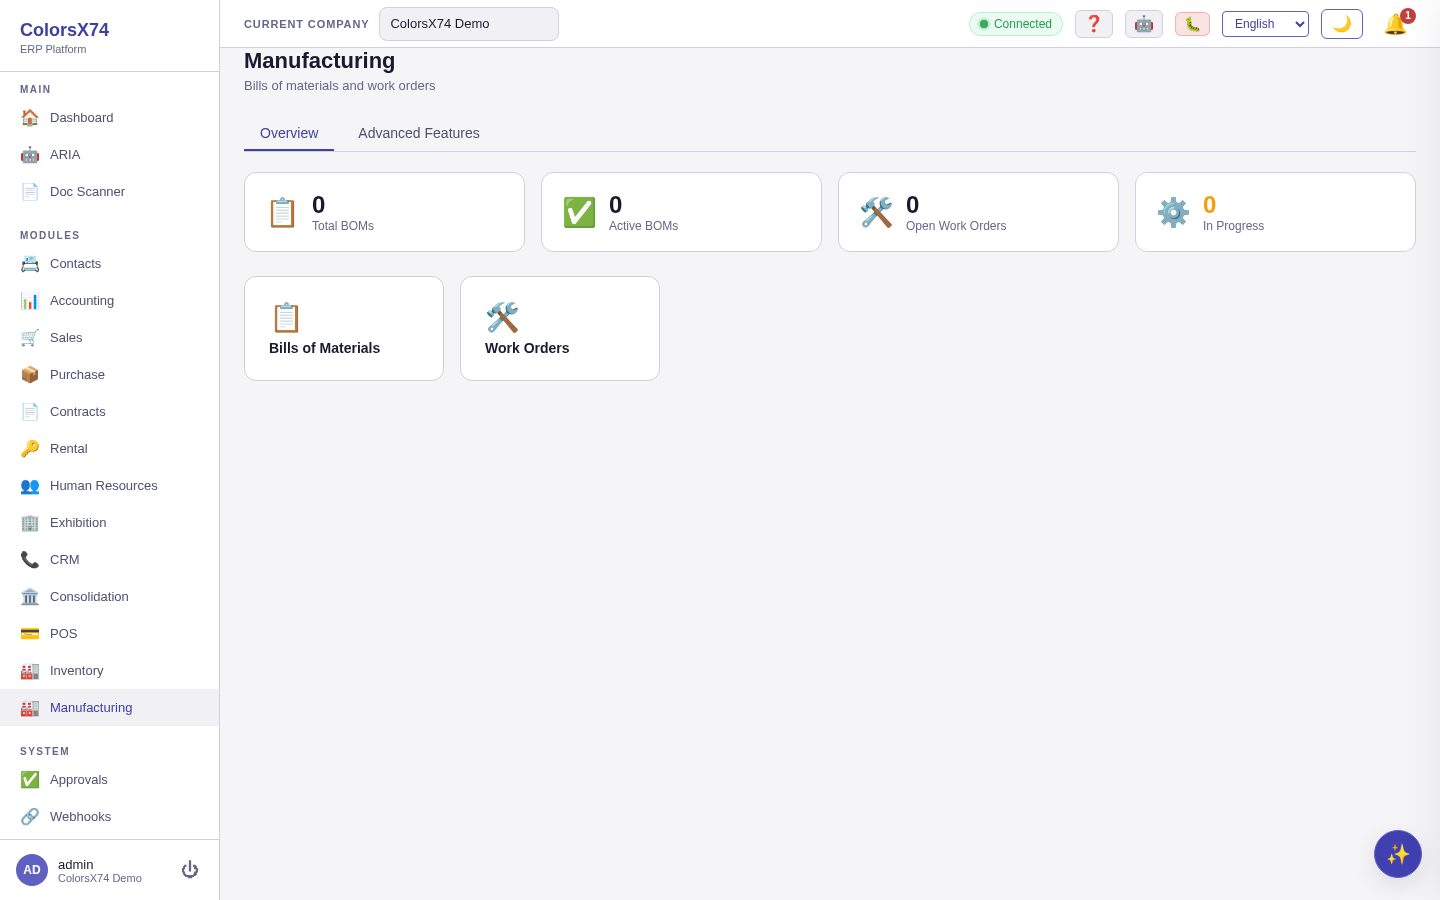Click the Contracts document icon
This screenshot has height=900, width=1440.
pyautogui.click(x=30, y=411)
